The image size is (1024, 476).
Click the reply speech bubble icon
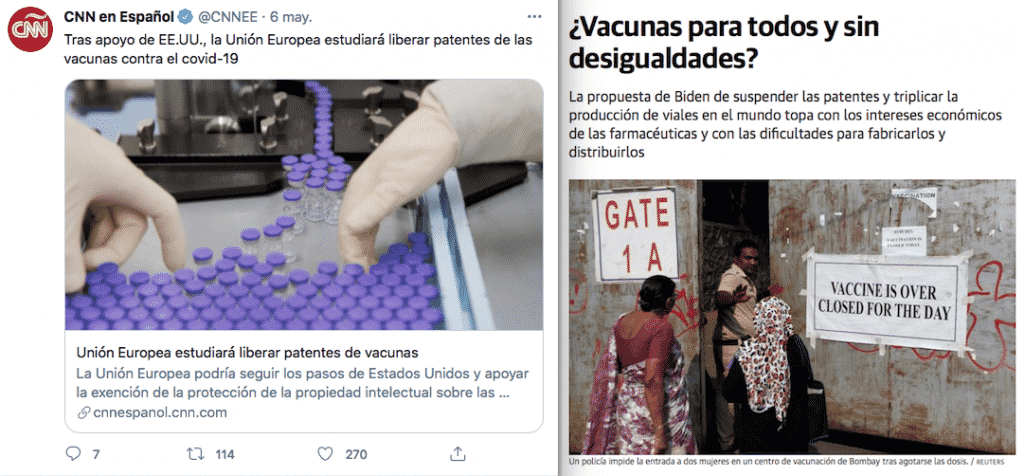click(74, 453)
